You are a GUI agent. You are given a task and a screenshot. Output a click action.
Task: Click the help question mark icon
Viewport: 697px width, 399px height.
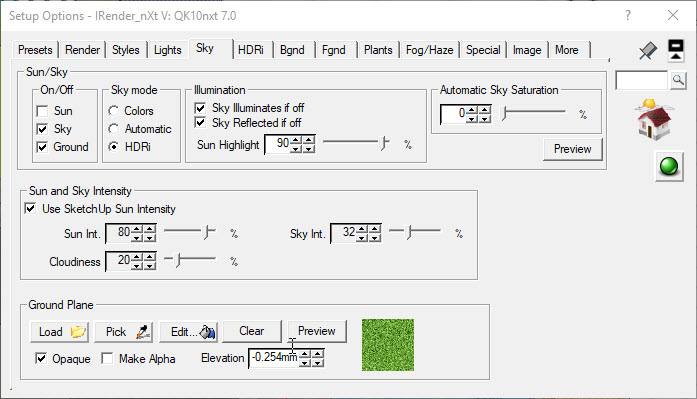point(628,16)
